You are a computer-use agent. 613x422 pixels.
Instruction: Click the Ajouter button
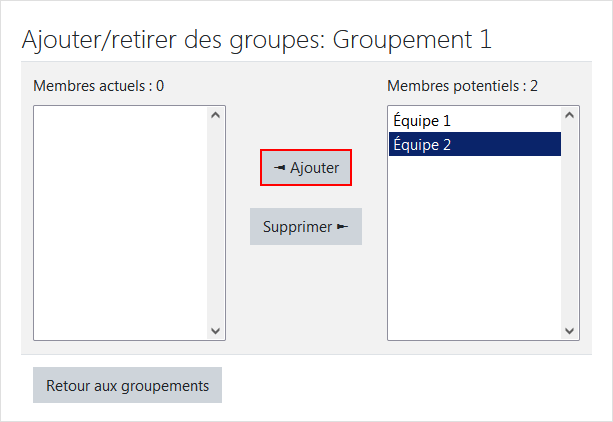point(306,168)
